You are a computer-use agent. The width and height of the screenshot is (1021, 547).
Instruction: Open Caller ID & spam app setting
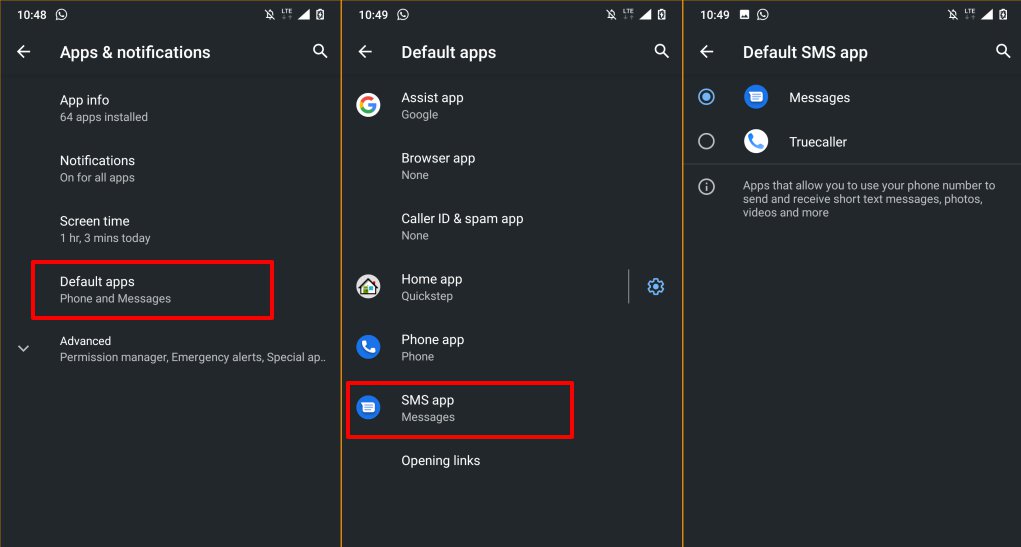coord(462,226)
